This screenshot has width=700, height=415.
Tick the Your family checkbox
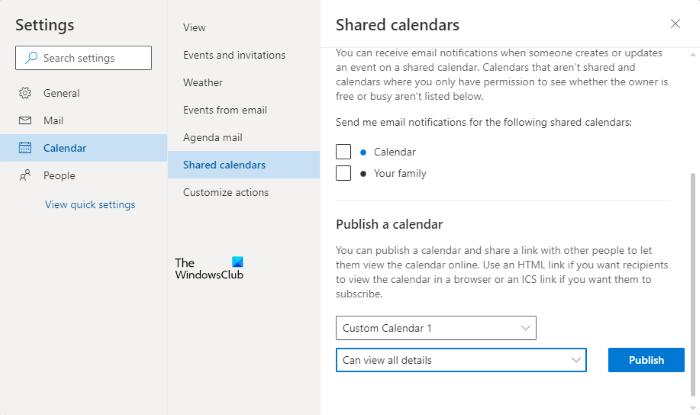tap(344, 173)
